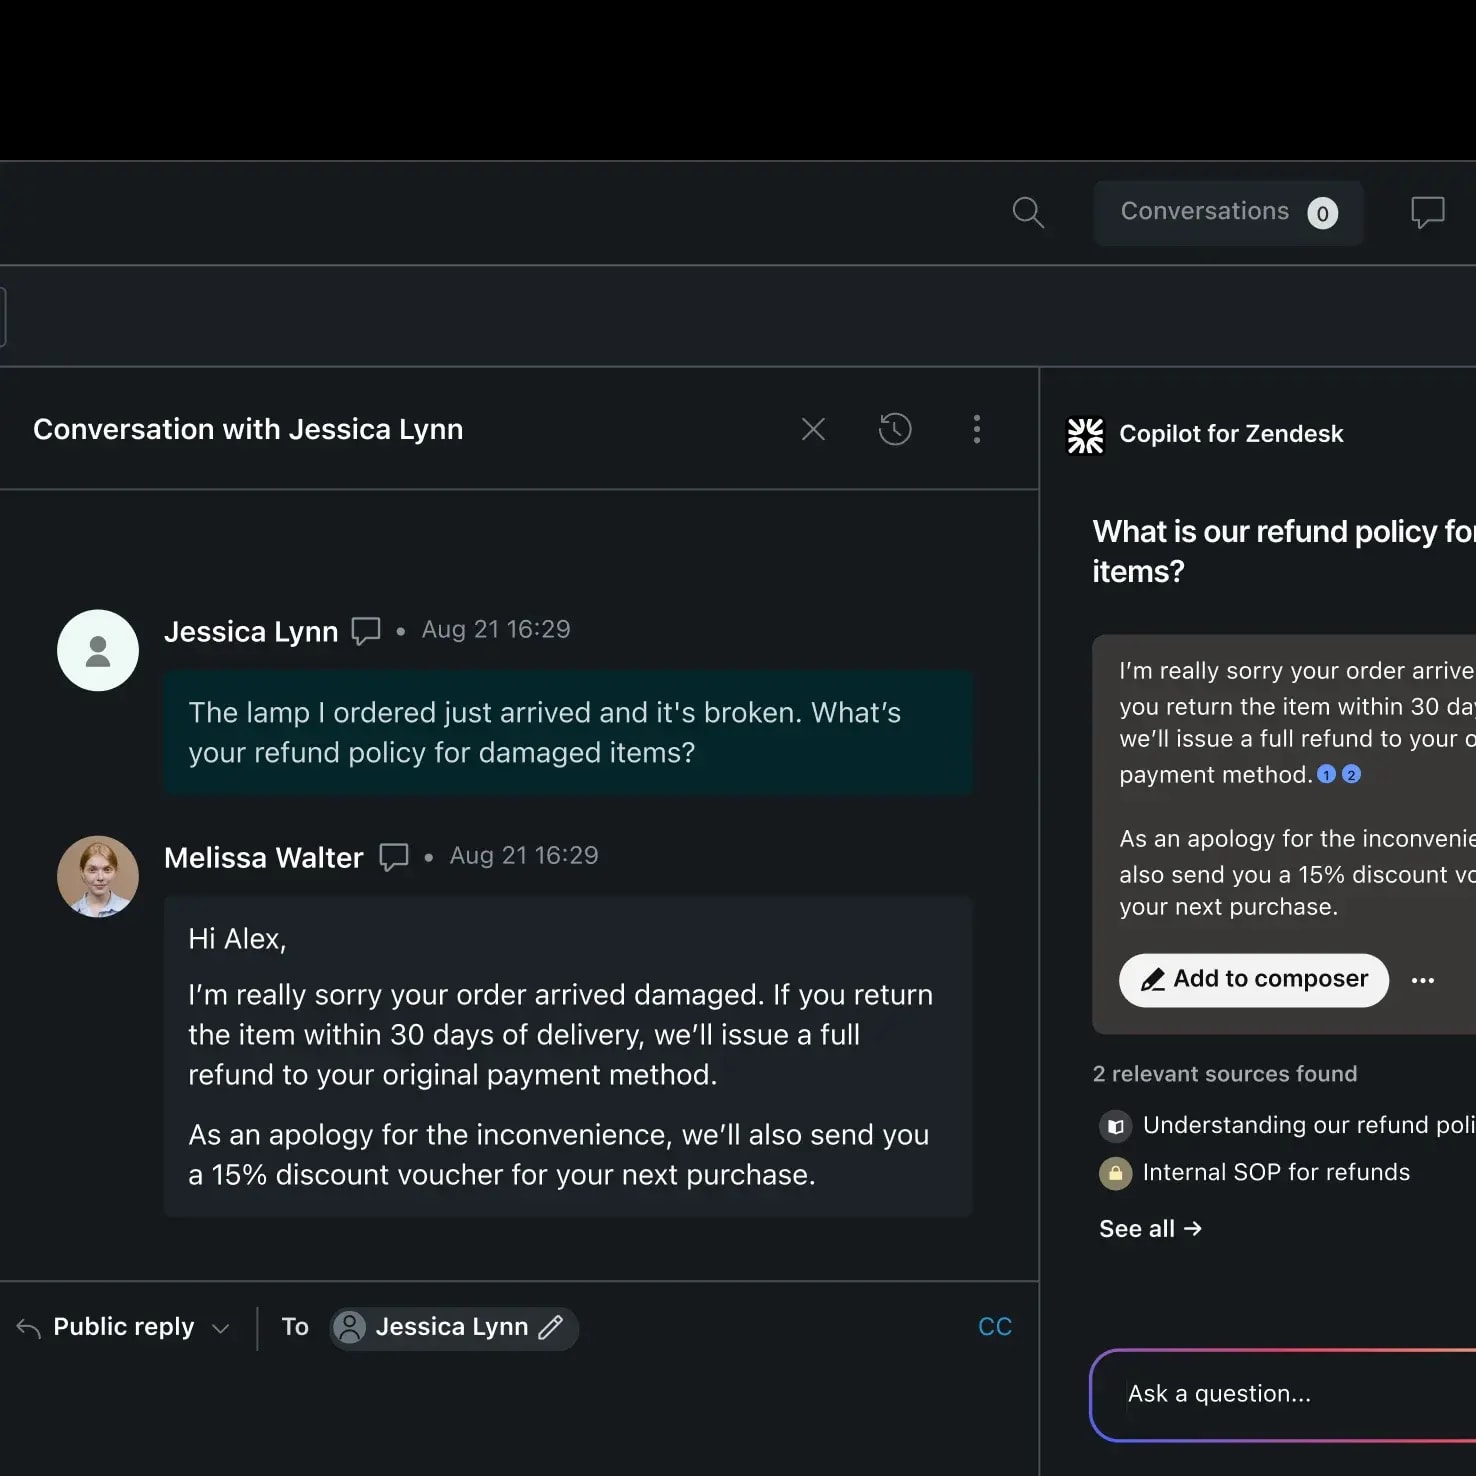
Task: Click the reply arrow icon beside Public reply
Action: click(29, 1328)
